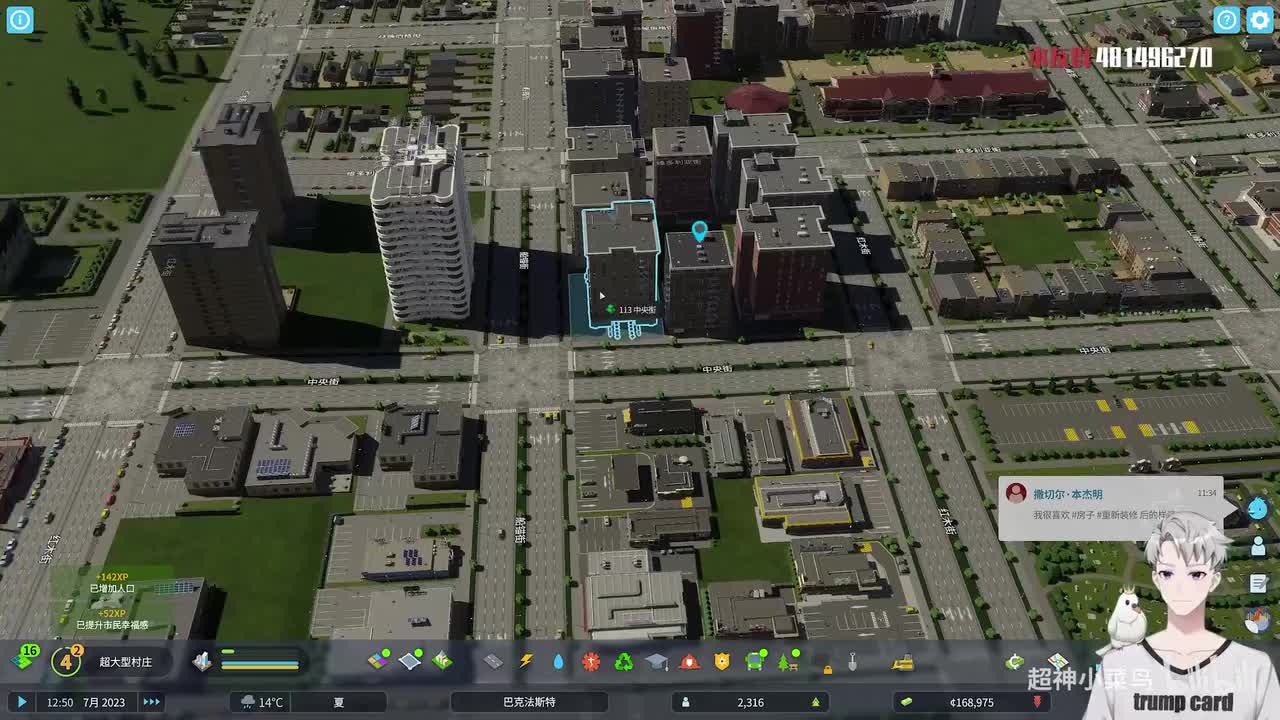
Task: Open the city statistics buildings icon
Action: tap(202, 661)
